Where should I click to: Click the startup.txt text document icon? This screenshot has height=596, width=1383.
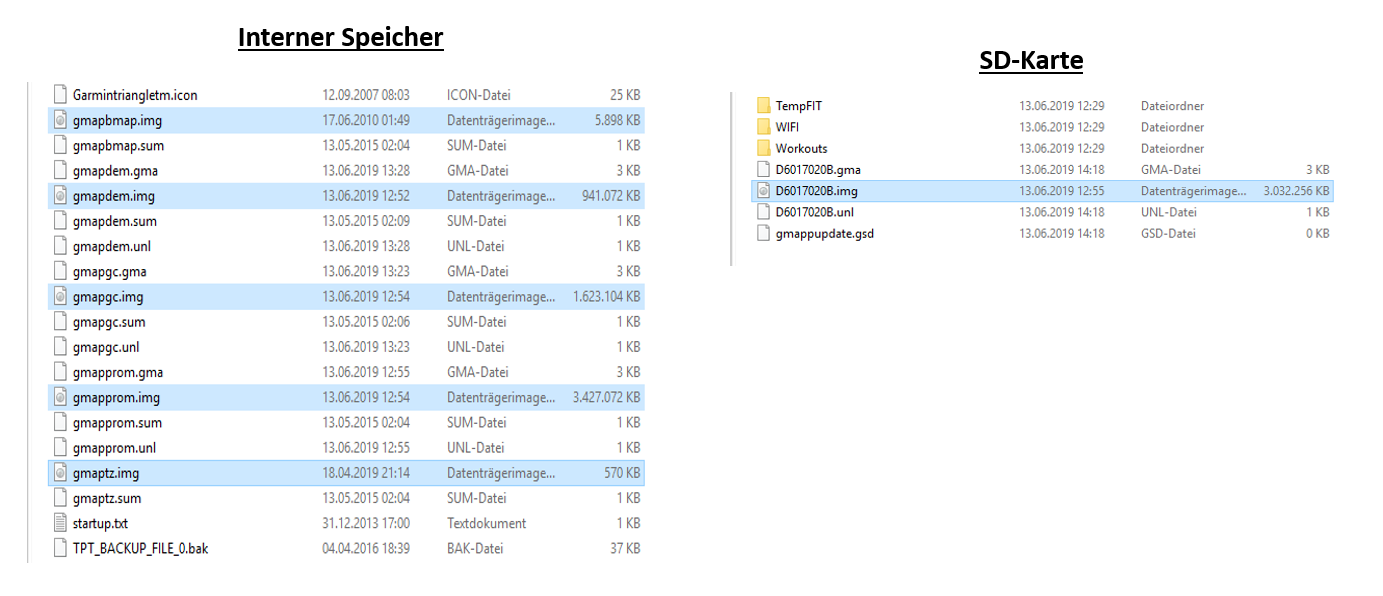(x=60, y=523)
